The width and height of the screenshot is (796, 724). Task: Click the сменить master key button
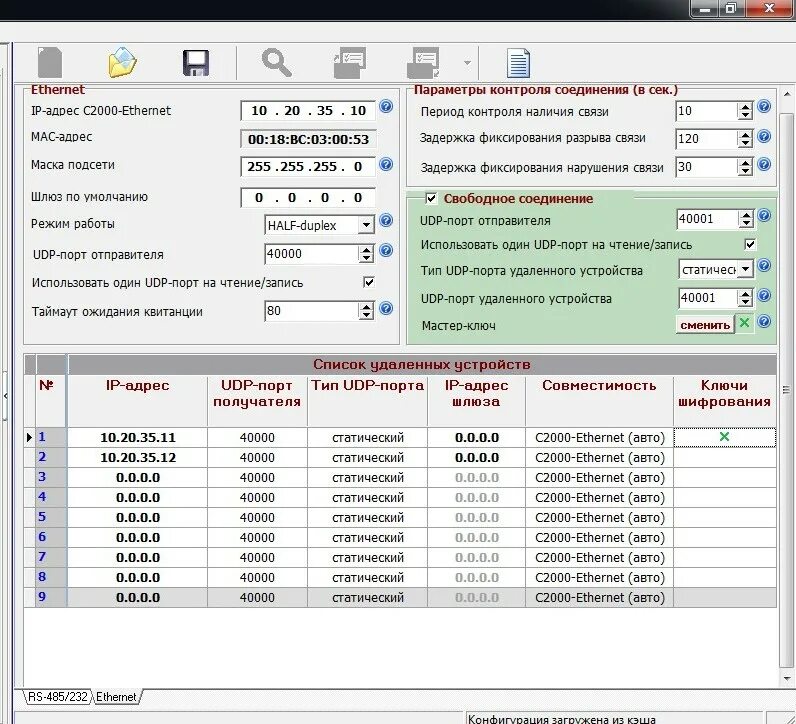[x=705, y=324]
